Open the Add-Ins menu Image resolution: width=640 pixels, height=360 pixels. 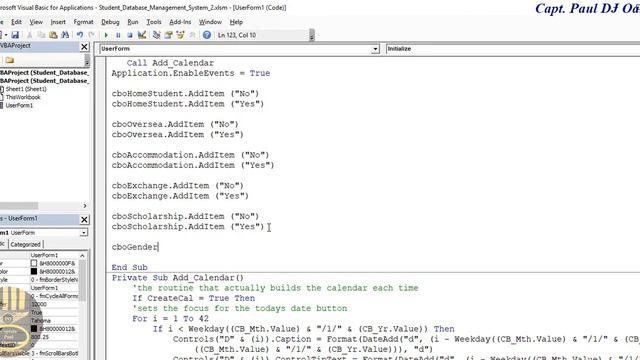(180, 22)
